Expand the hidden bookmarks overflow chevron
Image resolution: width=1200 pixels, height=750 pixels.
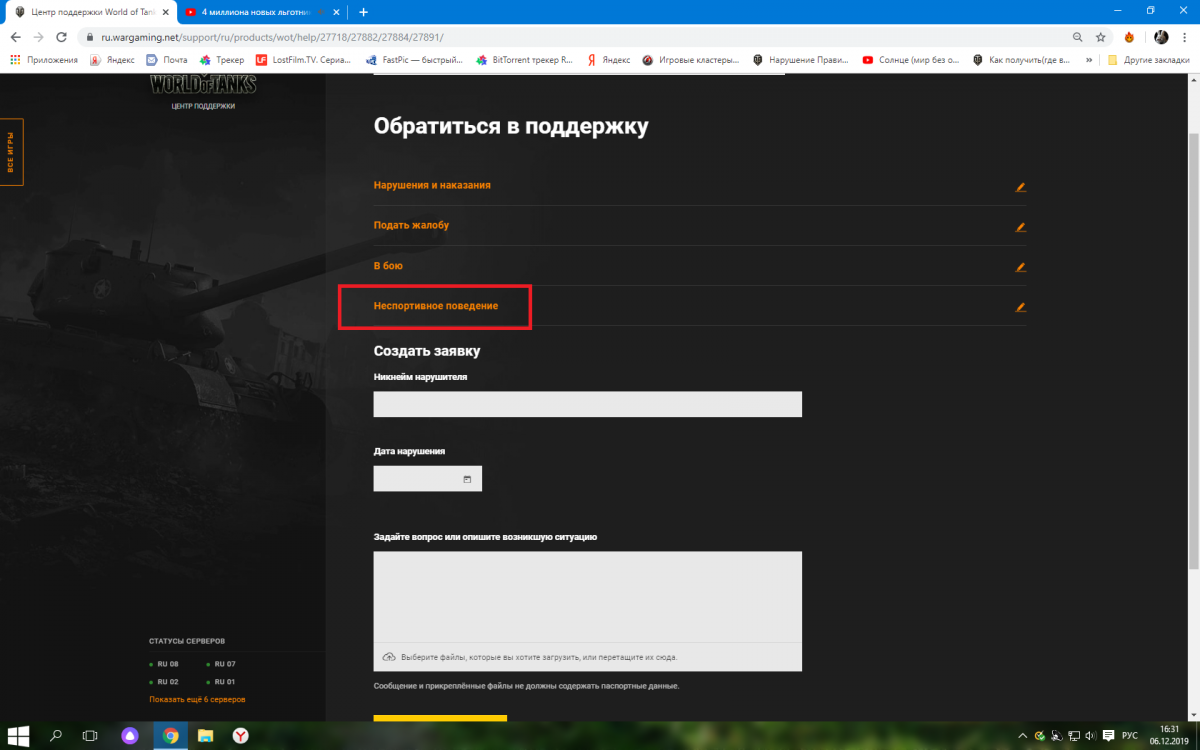coord(1088,60)
